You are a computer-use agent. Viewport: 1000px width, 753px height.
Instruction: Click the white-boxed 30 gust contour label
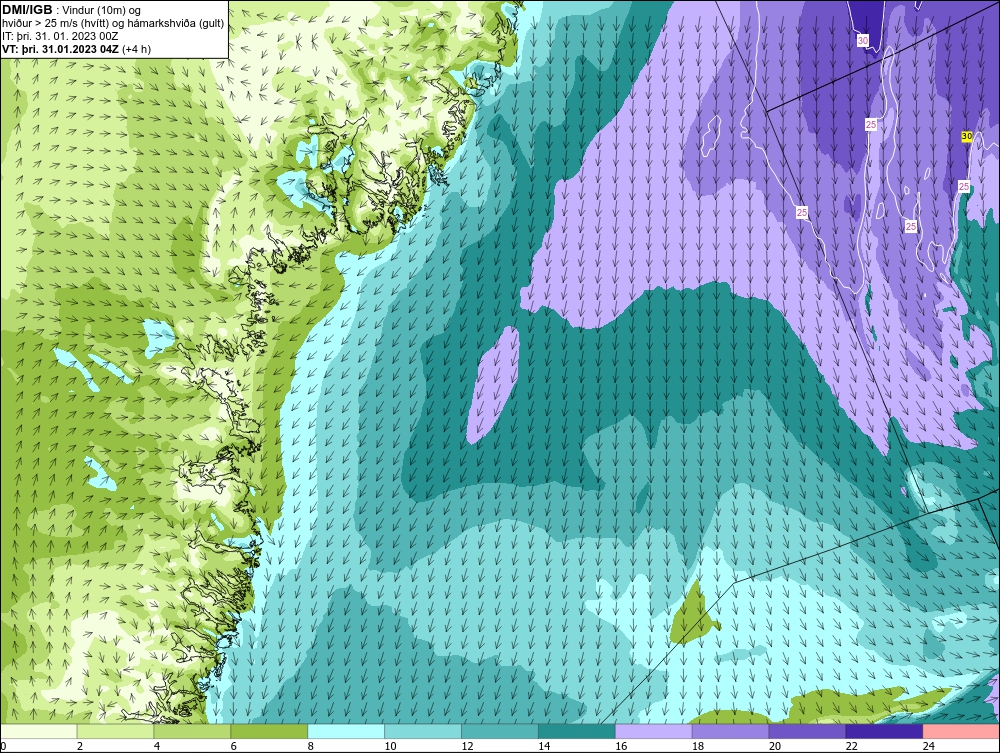863,41
